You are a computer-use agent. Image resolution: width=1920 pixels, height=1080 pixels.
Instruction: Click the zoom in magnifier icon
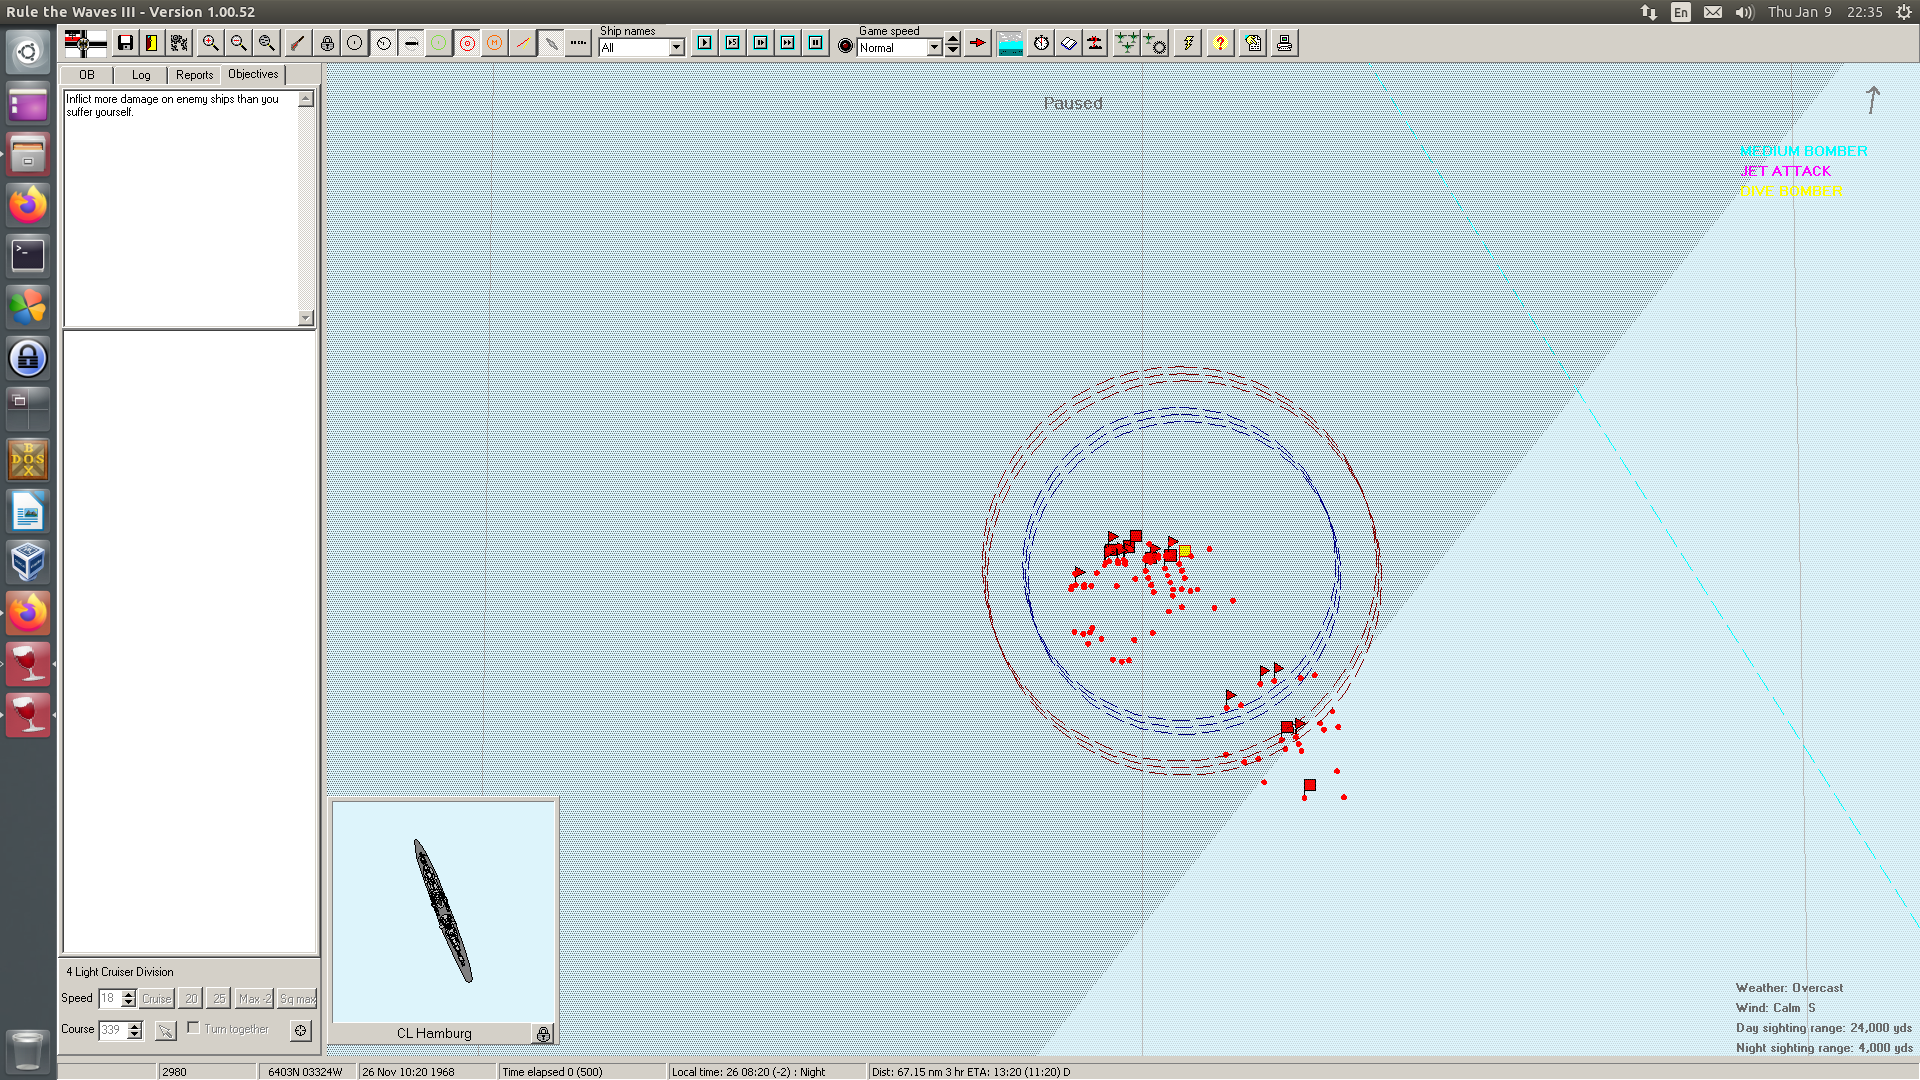[x=210, y=43]
